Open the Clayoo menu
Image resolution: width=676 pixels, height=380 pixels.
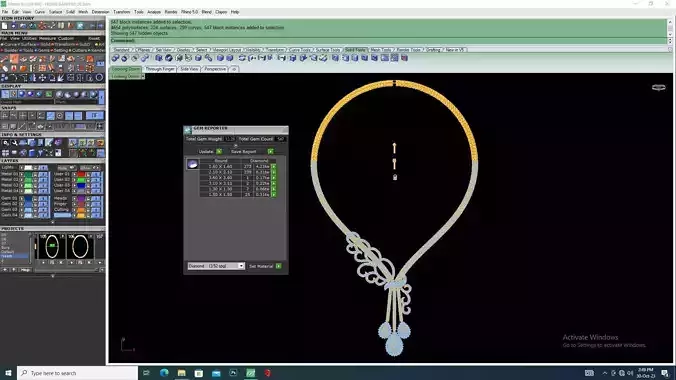pos(221,12)
